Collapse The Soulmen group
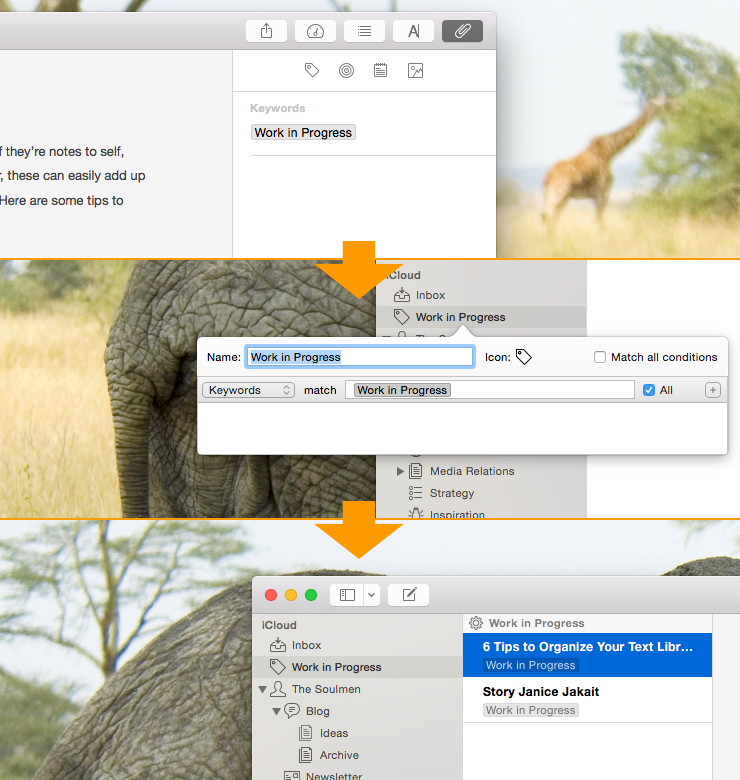This screenshot has height=780, width=740. pos(263,689)
